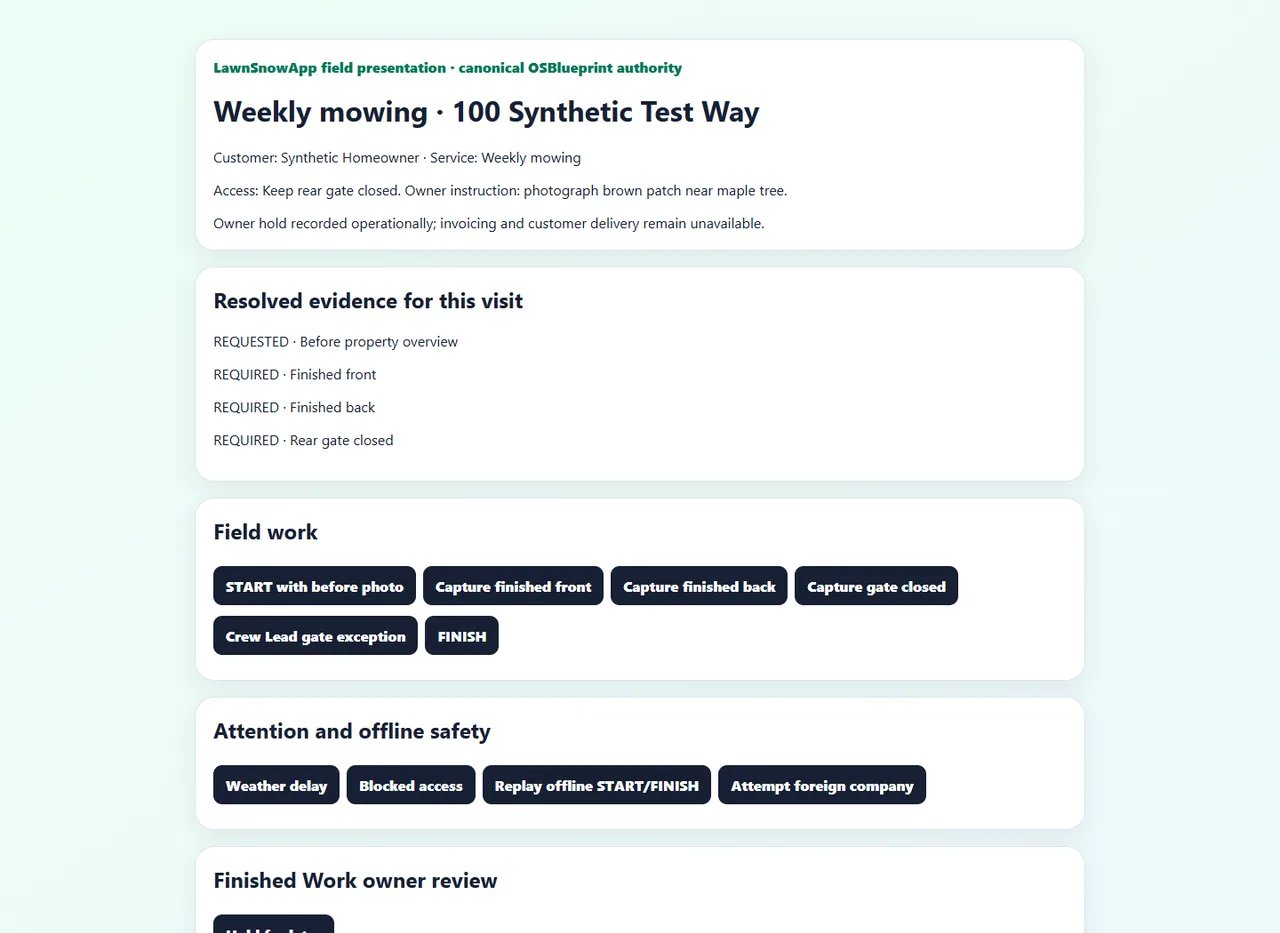Select the REQUIRED Finished front line

(x=295, y=375)
